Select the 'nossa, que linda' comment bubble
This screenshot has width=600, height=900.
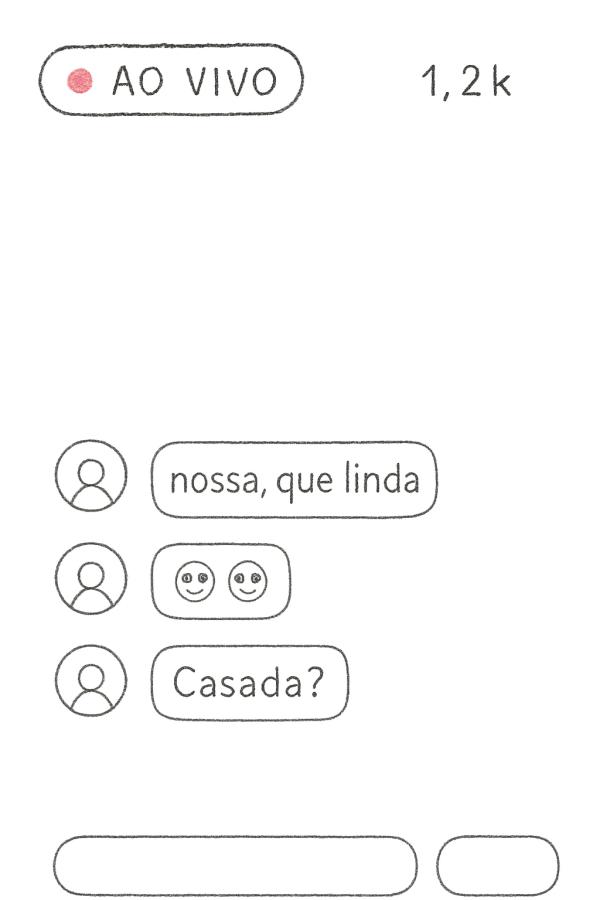pyautogui.click(x=294, y=480)
